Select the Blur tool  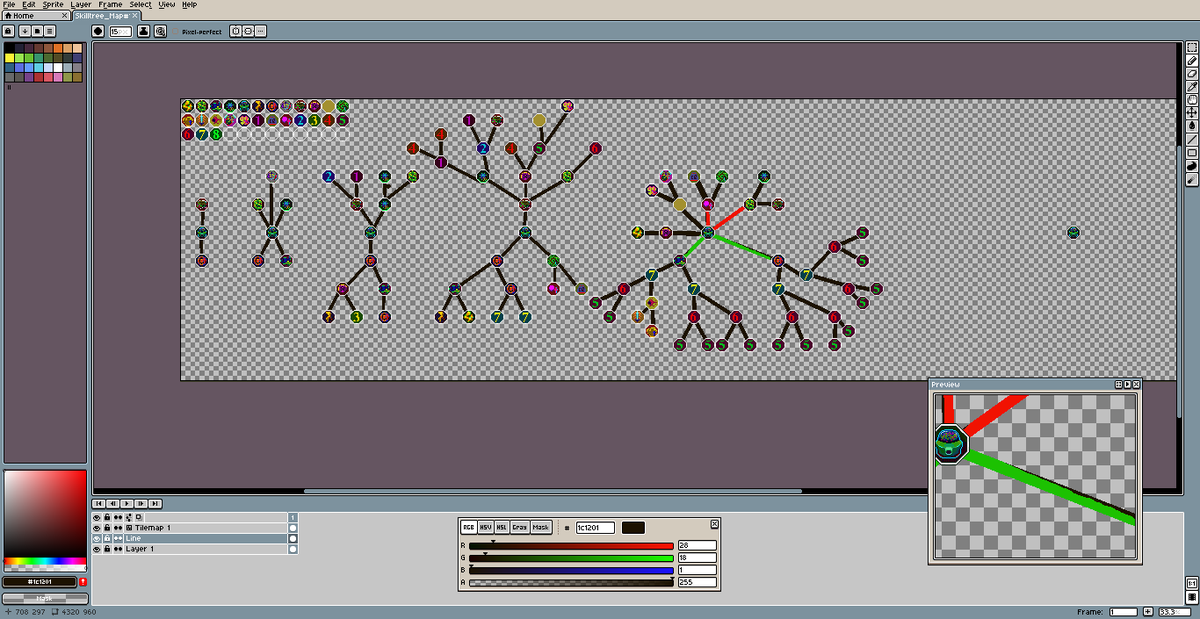(x=1192, y=180)
